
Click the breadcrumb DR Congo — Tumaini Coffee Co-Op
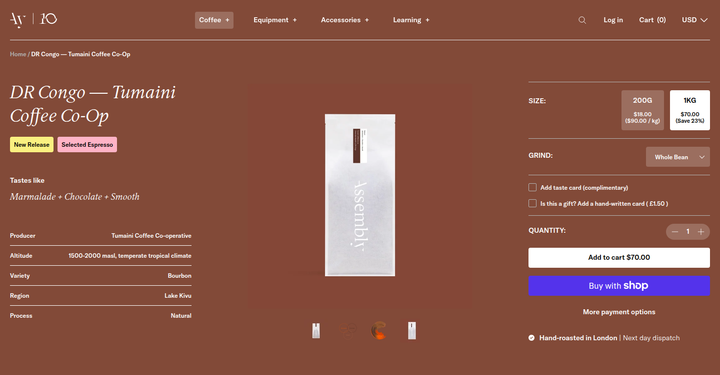coord(81,54)
